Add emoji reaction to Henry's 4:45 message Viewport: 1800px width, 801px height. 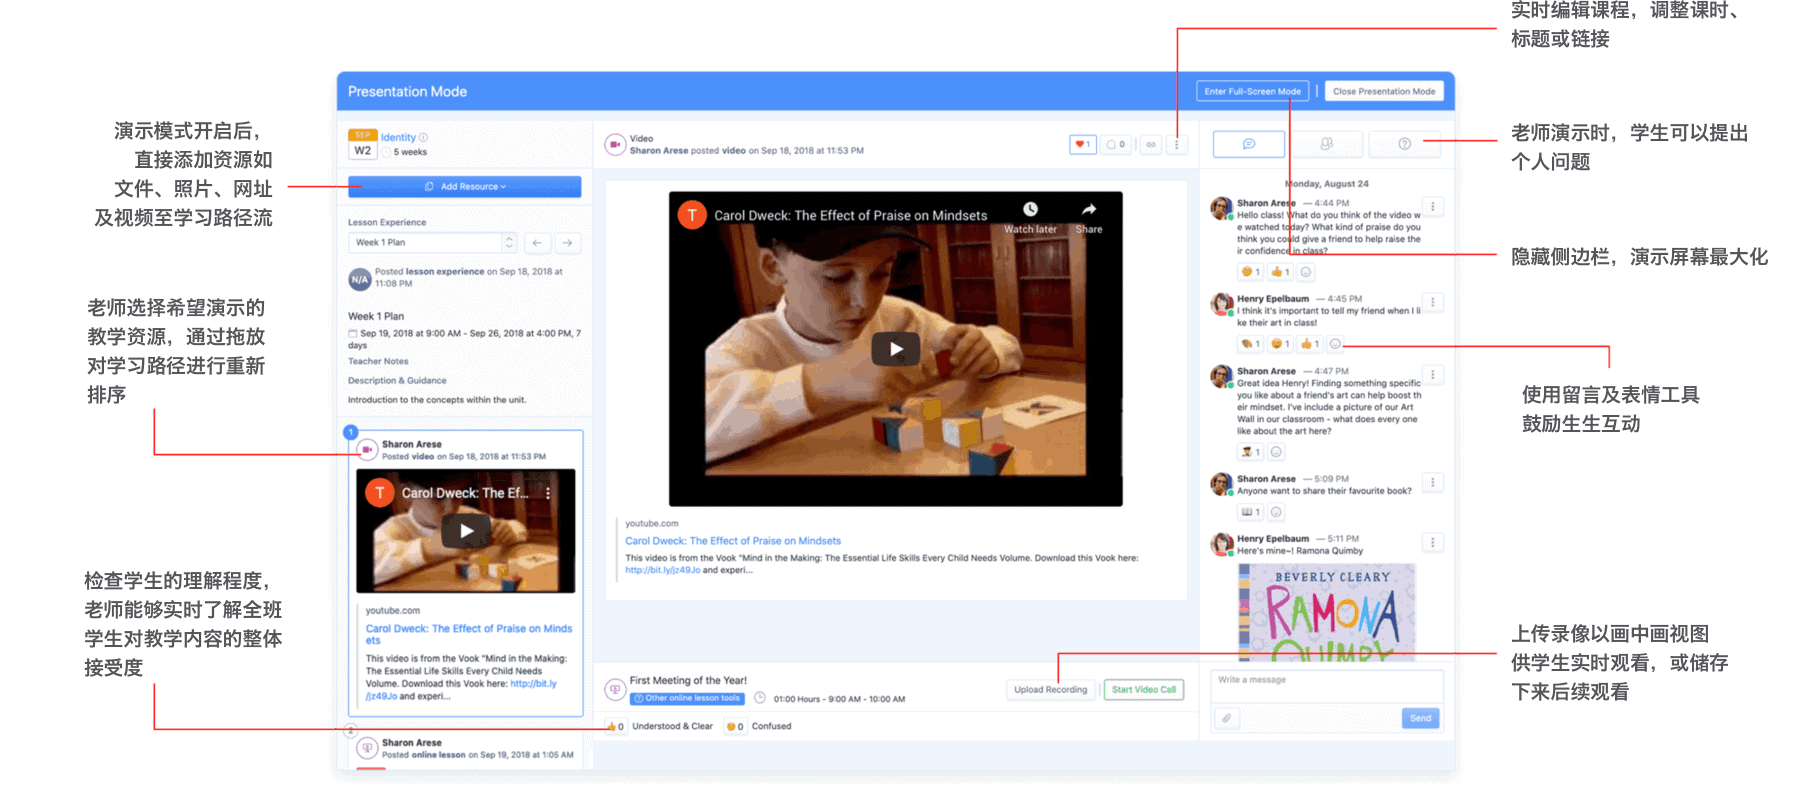(x=1335, y=344)
